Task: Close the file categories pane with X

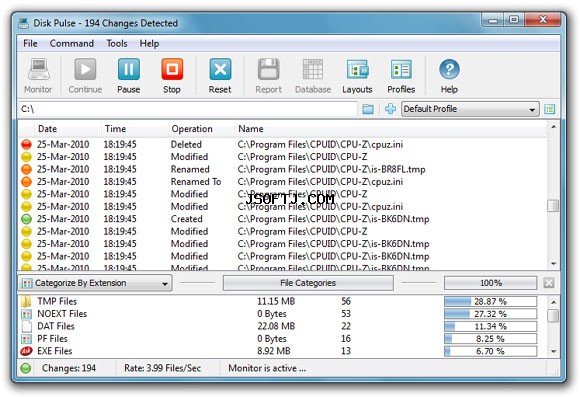Action: [x=549, y=283]
